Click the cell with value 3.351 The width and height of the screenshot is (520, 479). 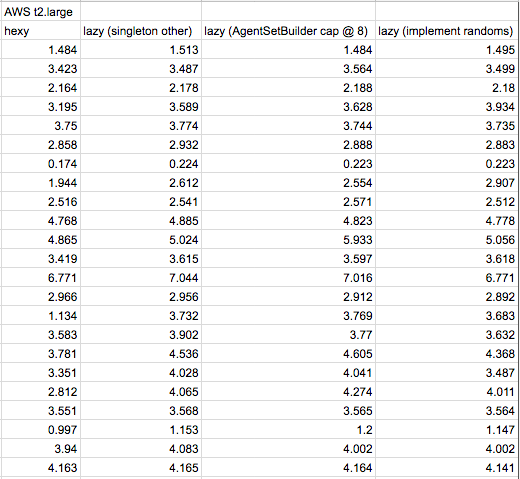pyautogui.click(x=41, y=373)
